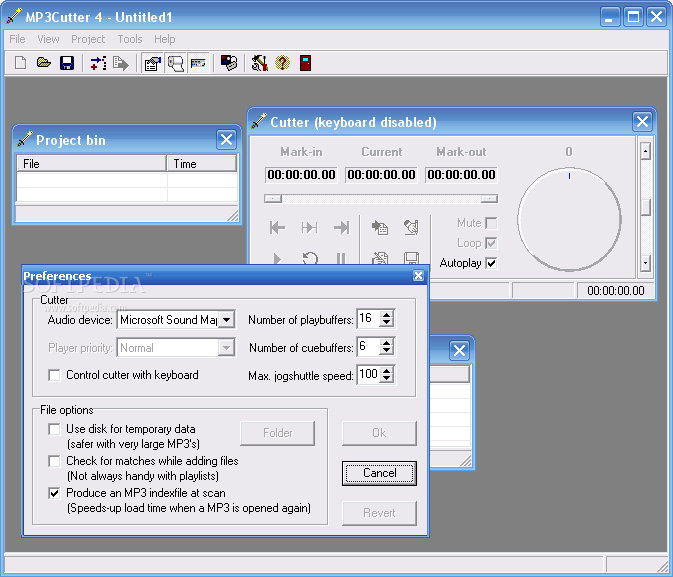Click the add files to project icon

(x=98, y=63)
